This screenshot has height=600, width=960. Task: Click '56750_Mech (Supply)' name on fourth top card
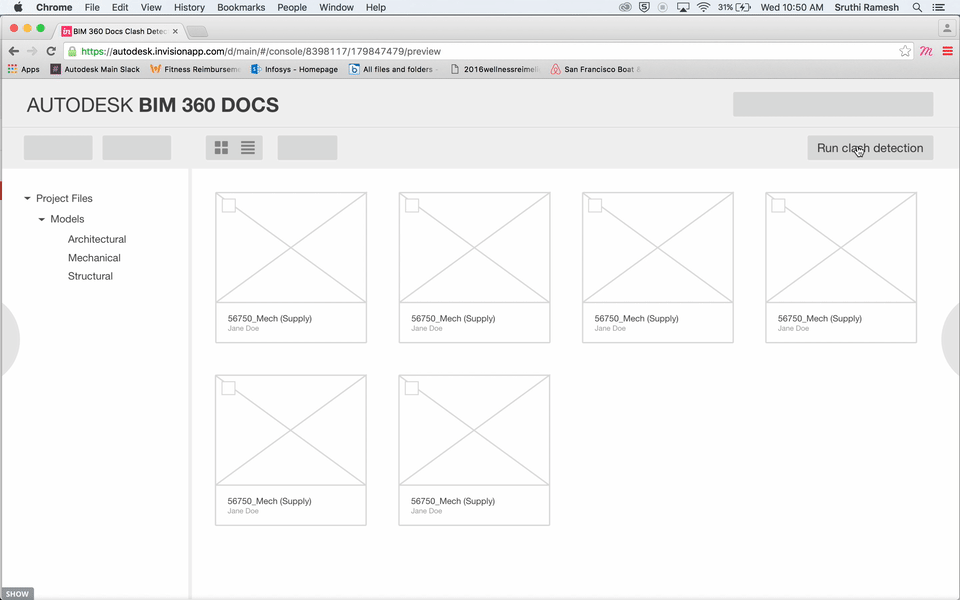click(819, 318)
